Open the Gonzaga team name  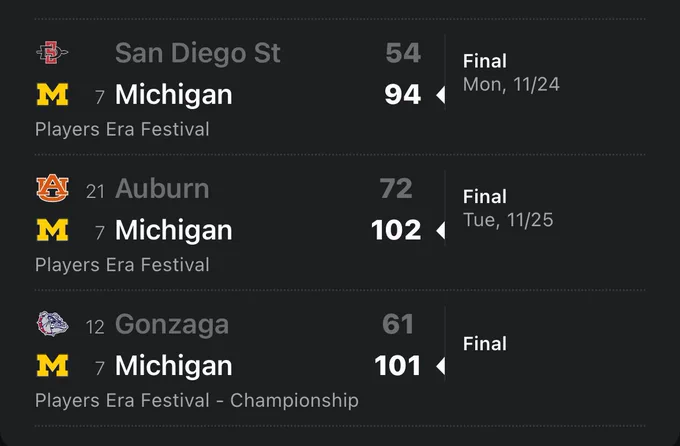click(172, 325)
